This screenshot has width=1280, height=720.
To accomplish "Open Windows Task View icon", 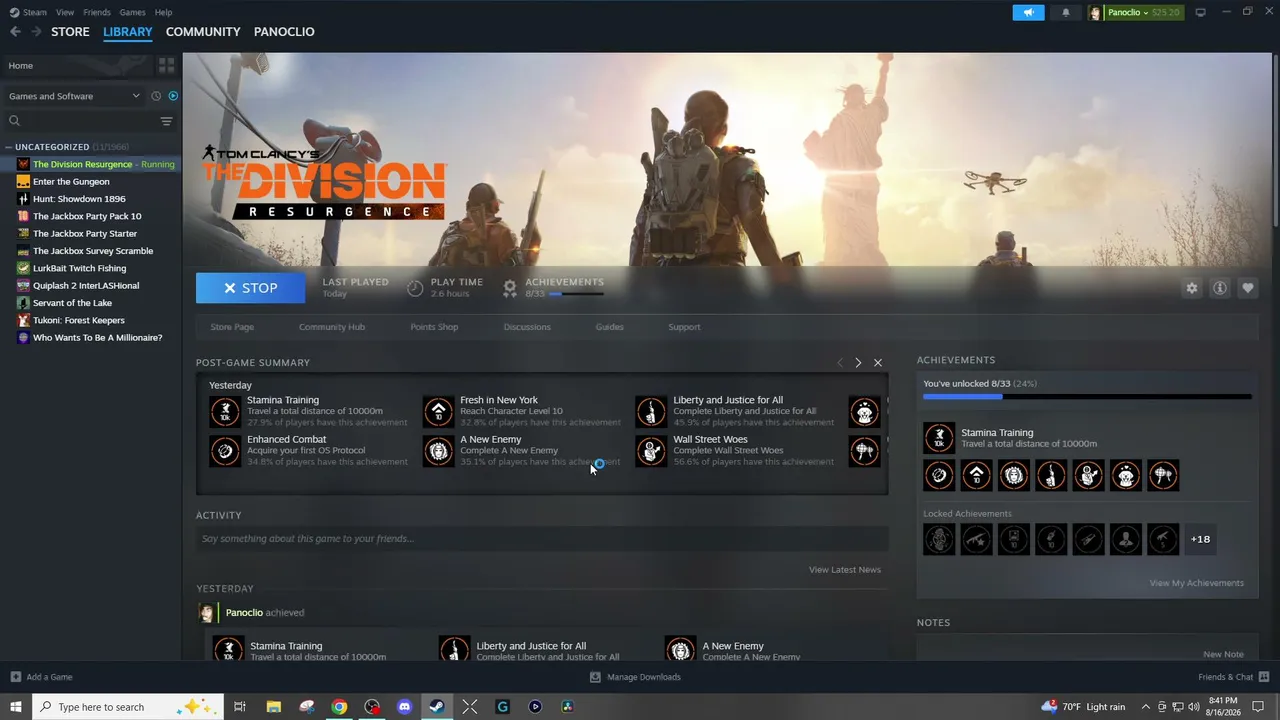I will [240, 707].
